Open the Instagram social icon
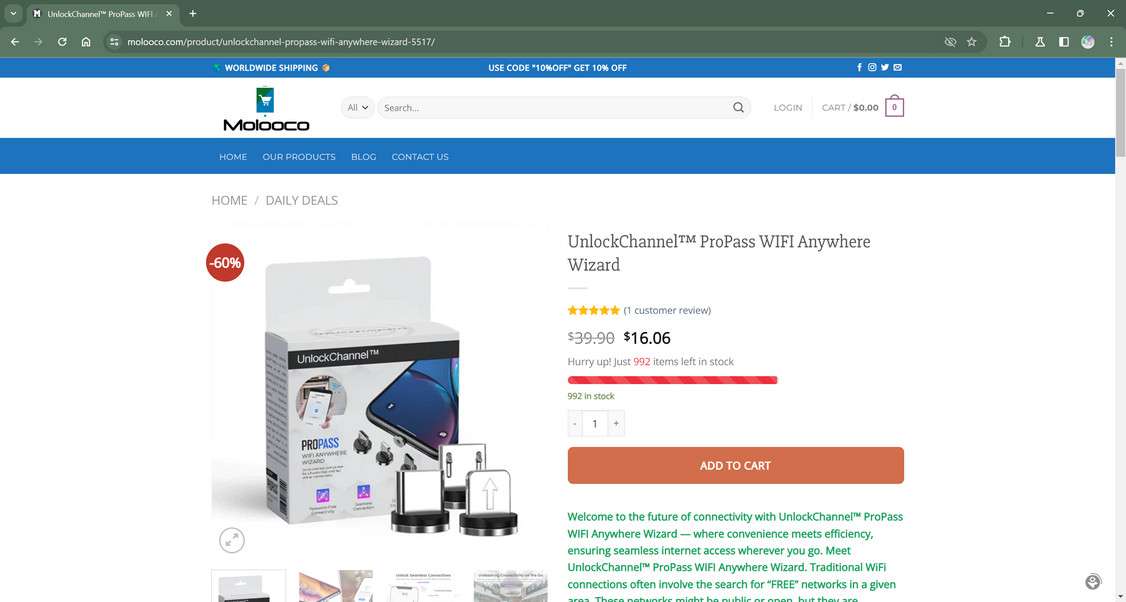This screenshot has height=602, width=1126. (872, 68)
